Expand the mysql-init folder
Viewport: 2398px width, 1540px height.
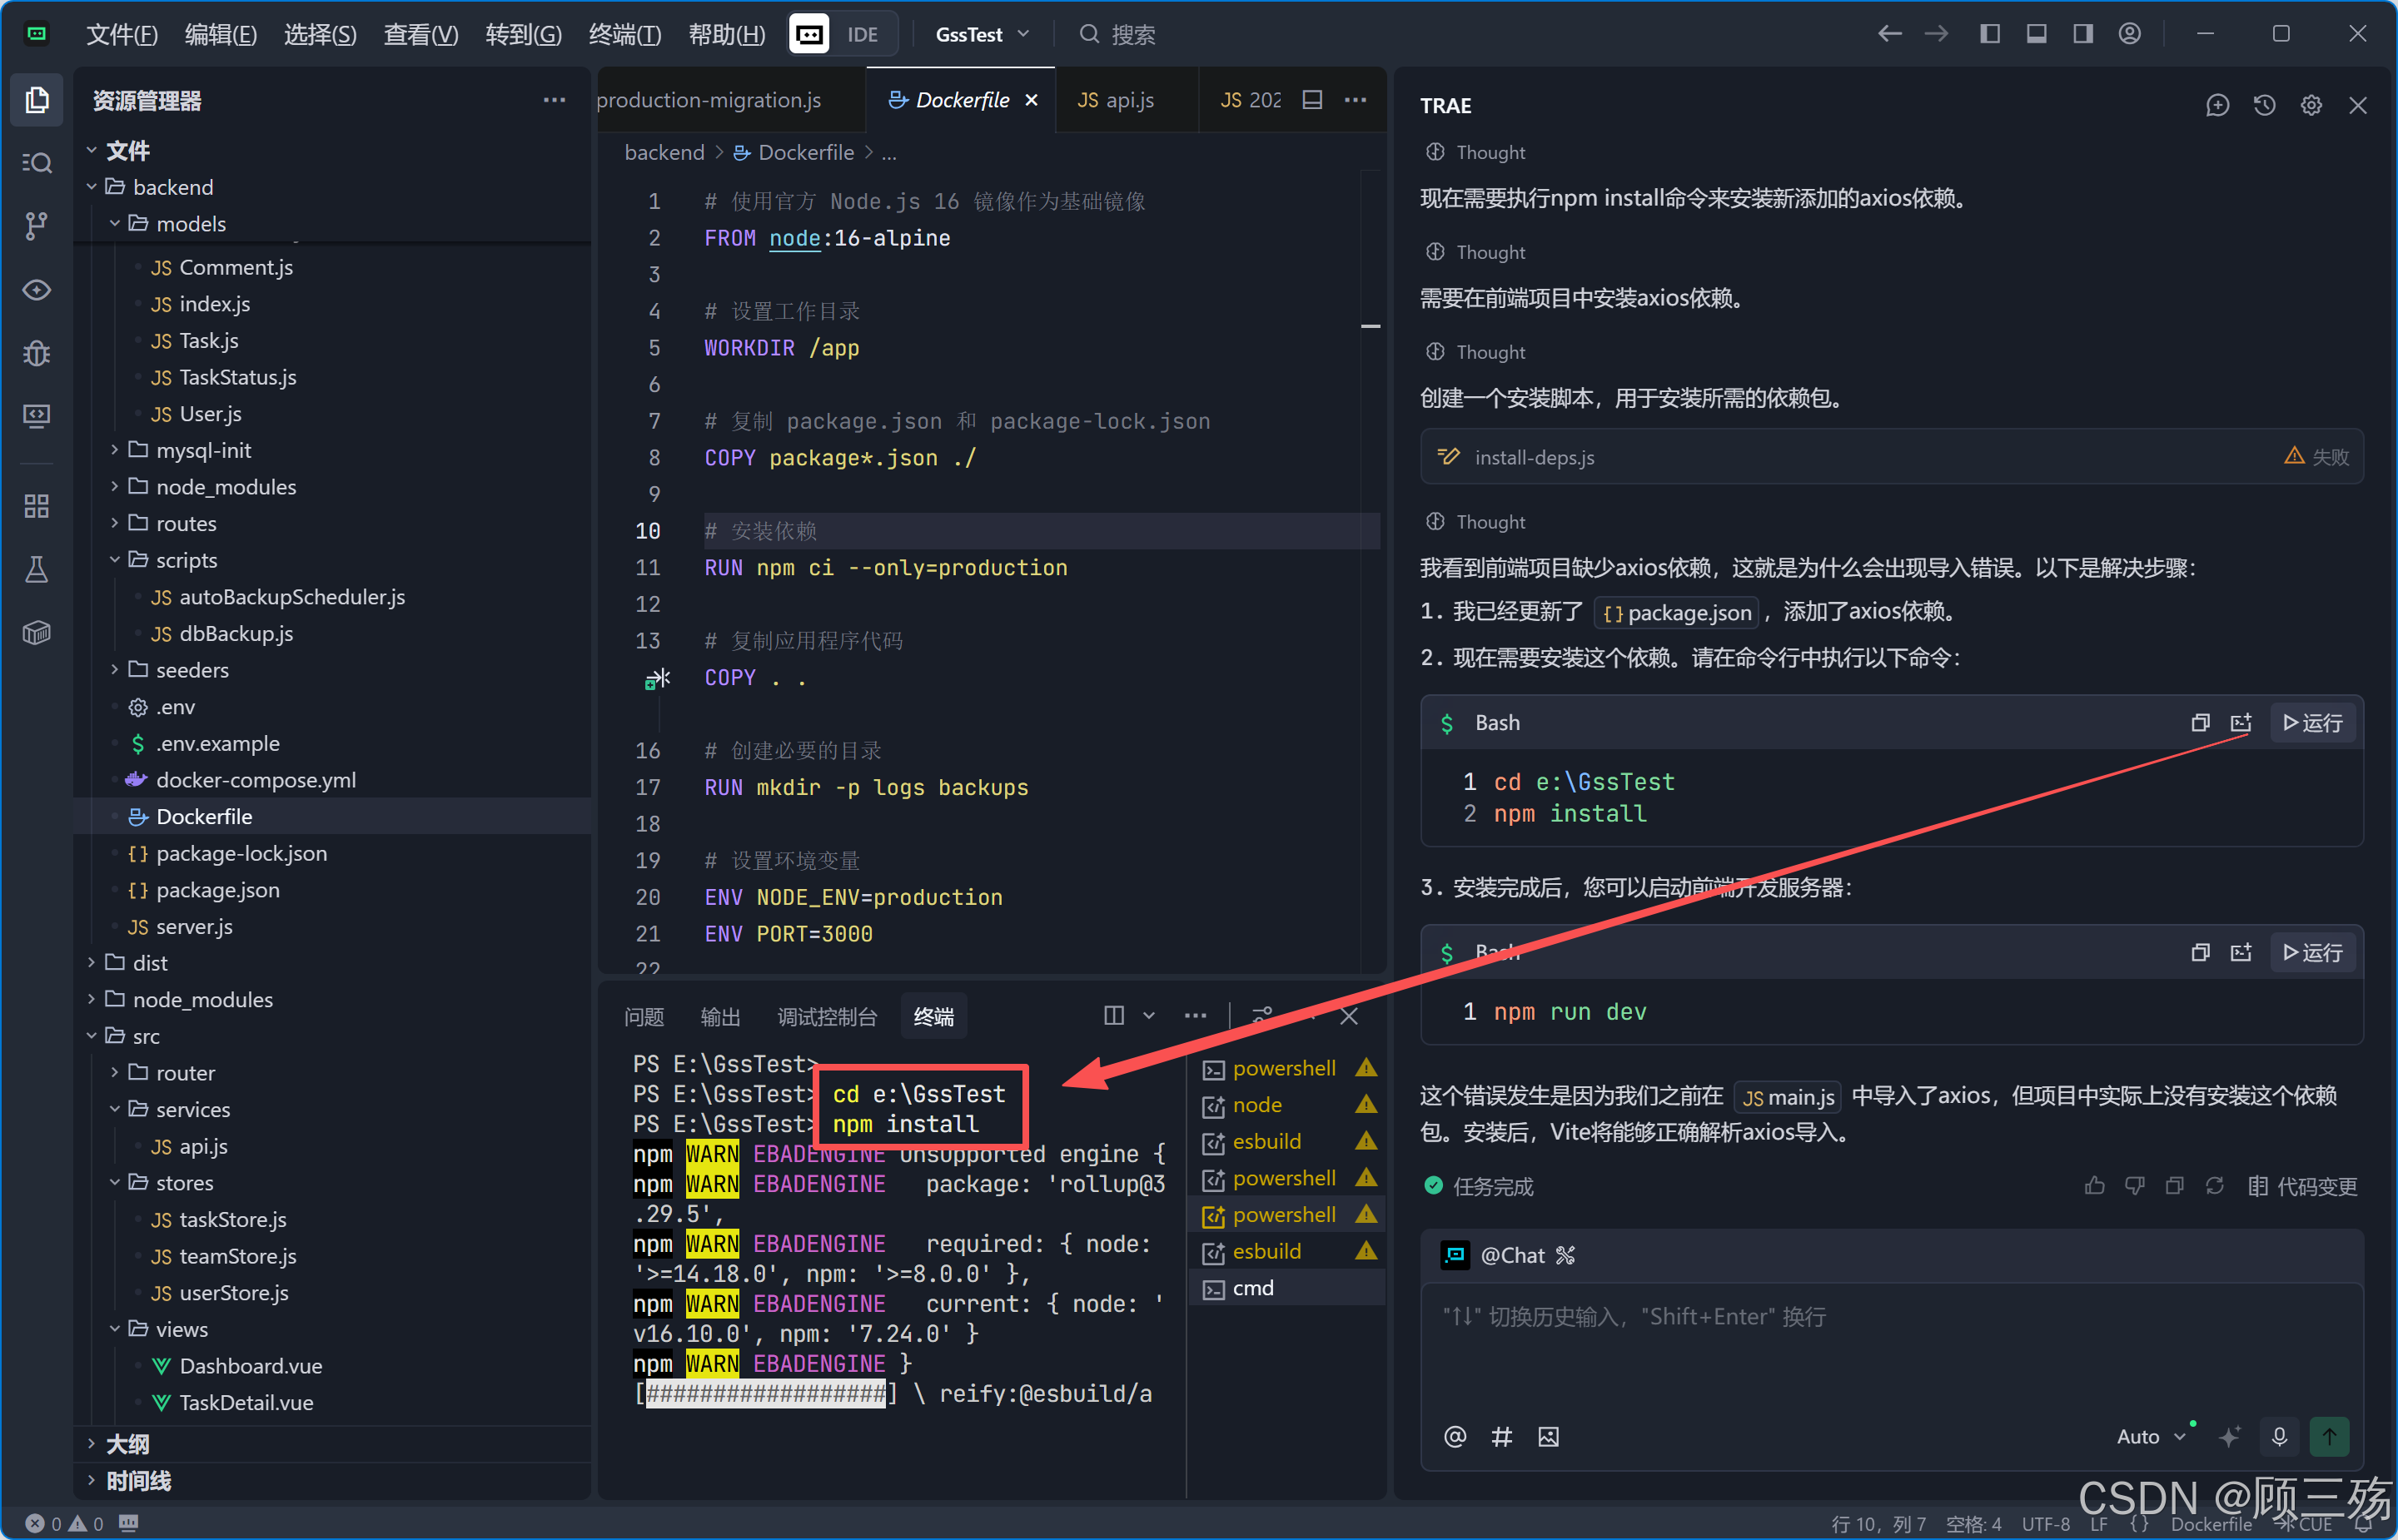203,451
